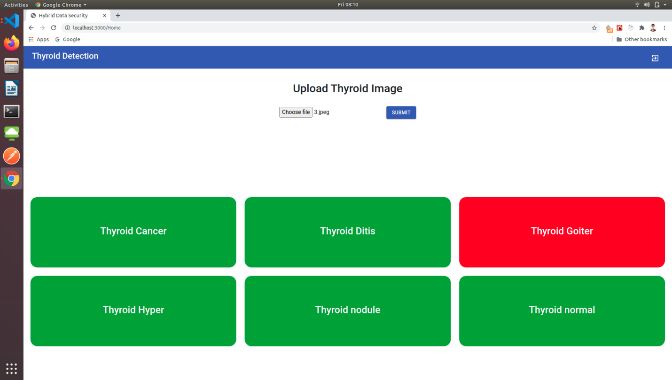Bookmark this page with the star
The image size is (672, 380).
tap(594, 28)
